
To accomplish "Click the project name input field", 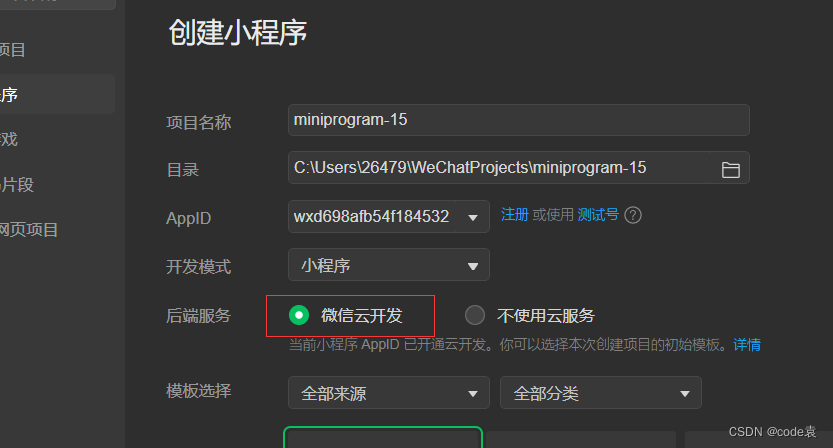I will pyautogui.click(x=518, y=120).
